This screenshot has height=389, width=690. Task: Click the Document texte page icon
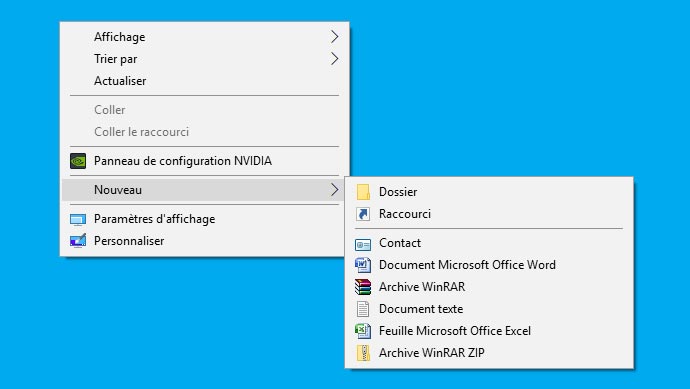[x=363, y=309]
